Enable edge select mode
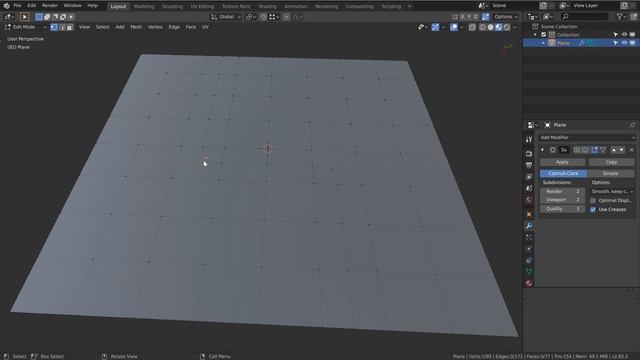 (62, 27)
